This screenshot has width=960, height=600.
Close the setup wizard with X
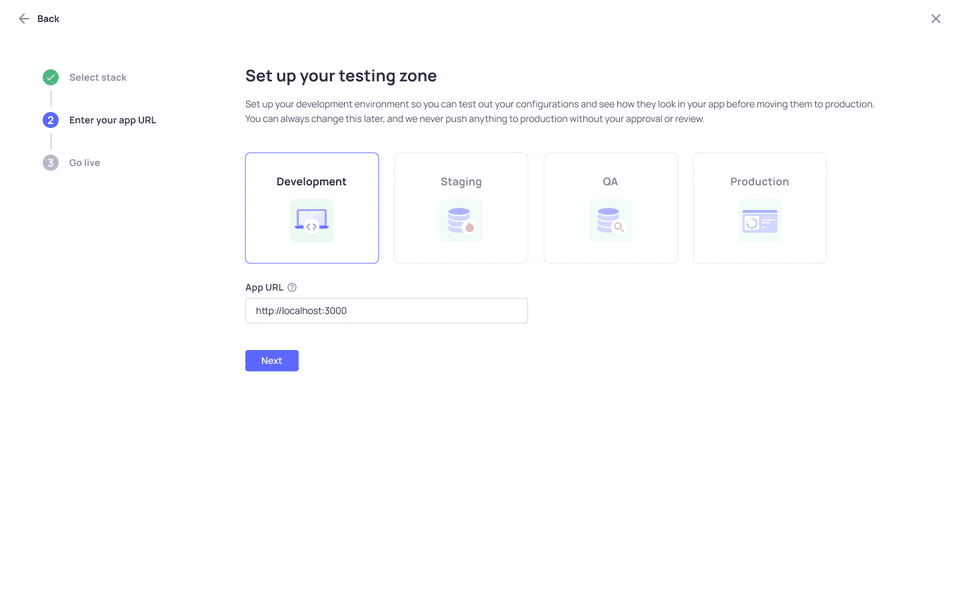[936, 19]
